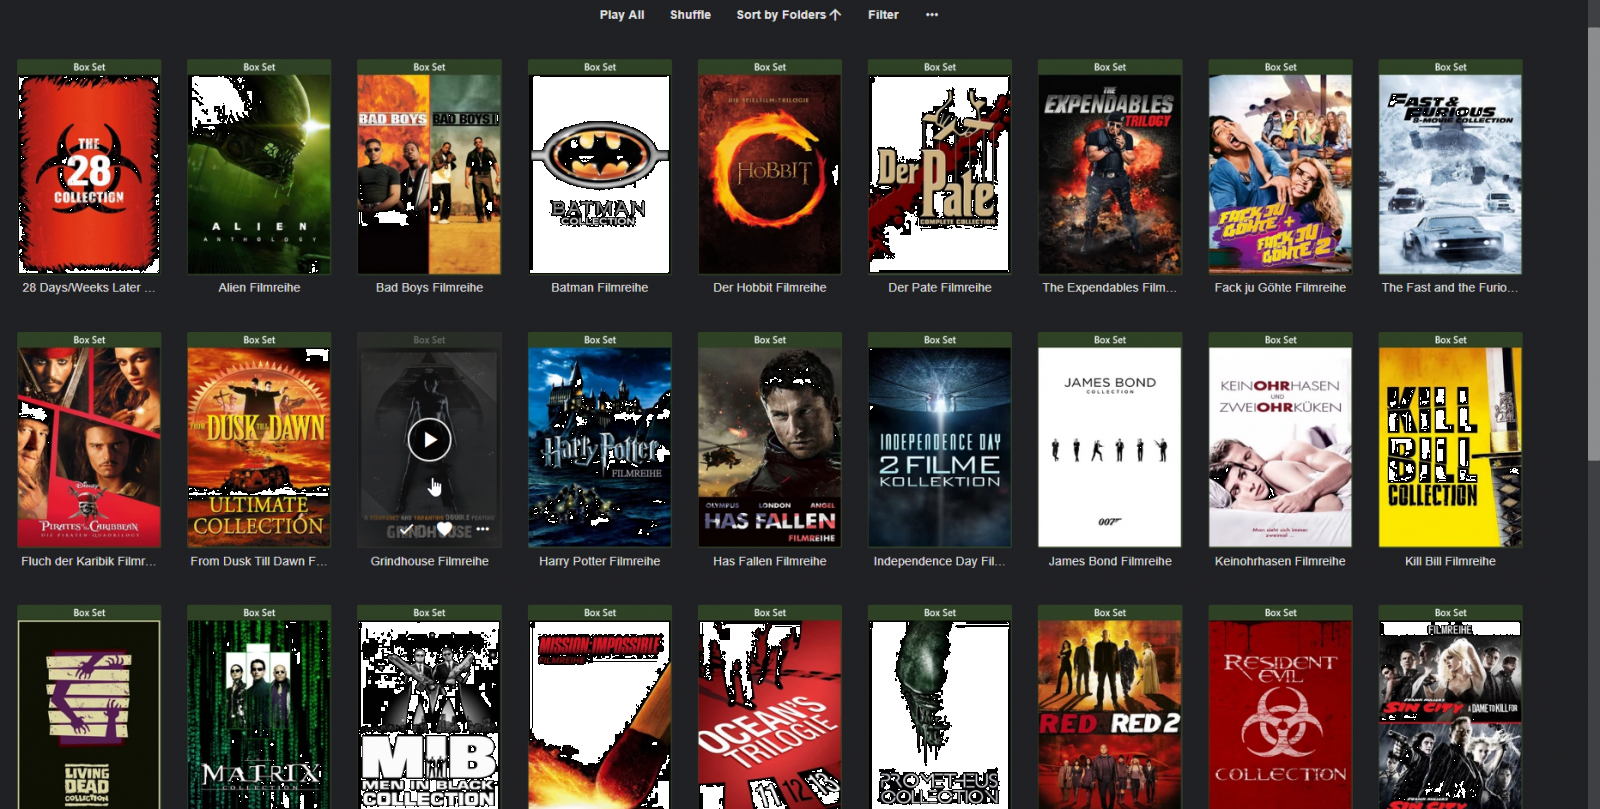This screenshot has width=1600, height=809.
Task: Play the Grindhouse Filmreihe box set
Action: click(429, 440)
